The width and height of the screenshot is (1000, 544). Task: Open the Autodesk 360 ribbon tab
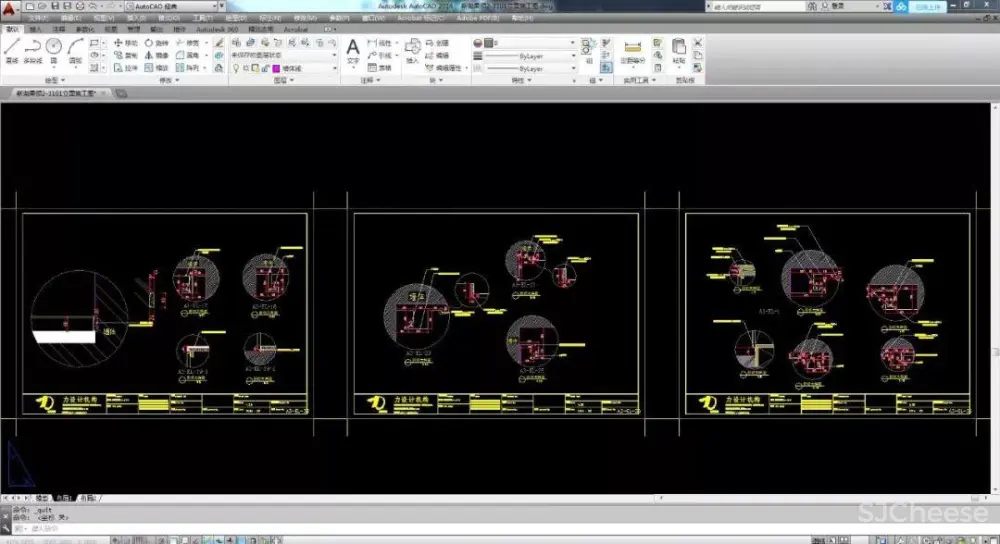tap(217, 30)
